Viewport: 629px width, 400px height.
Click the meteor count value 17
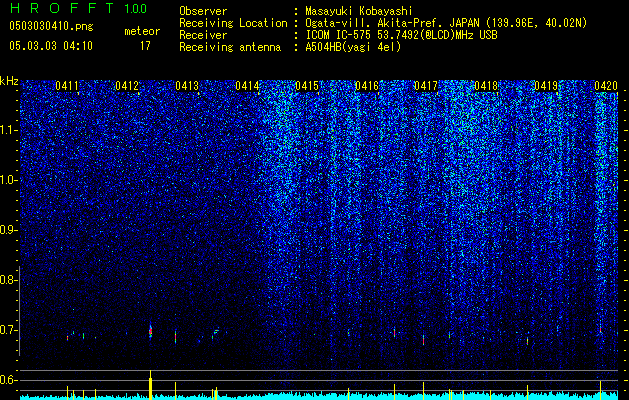click(145, 46)
